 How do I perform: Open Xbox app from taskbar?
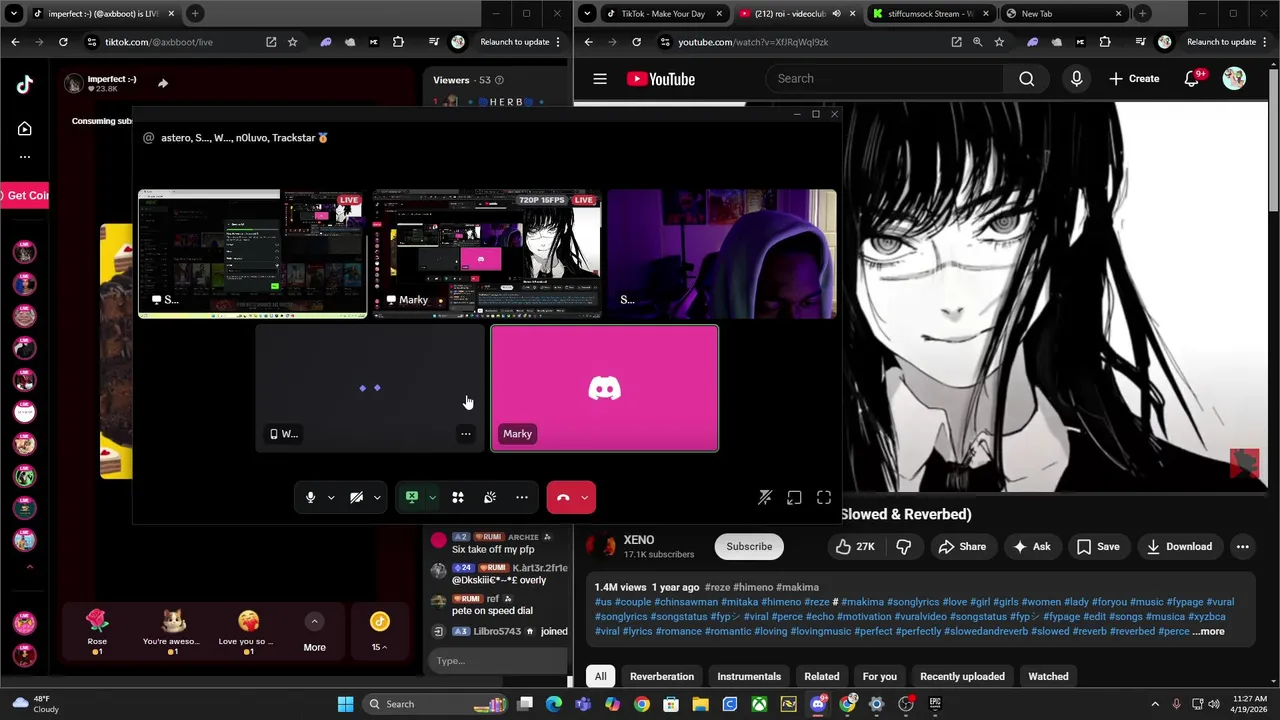coord(759,704)
